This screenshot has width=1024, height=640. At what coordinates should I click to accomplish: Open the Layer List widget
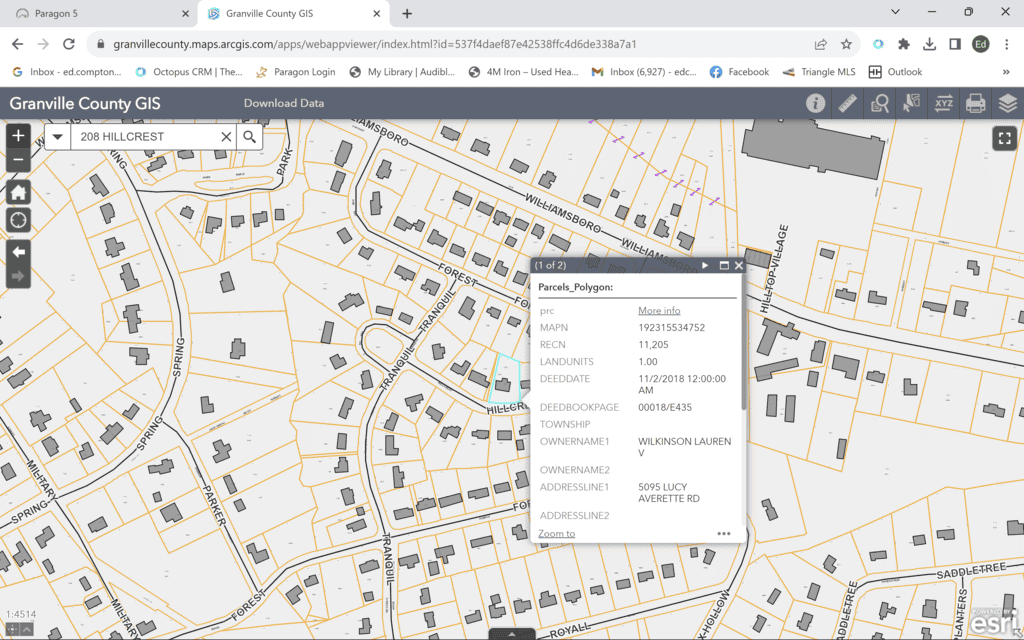coord(1007,103)
